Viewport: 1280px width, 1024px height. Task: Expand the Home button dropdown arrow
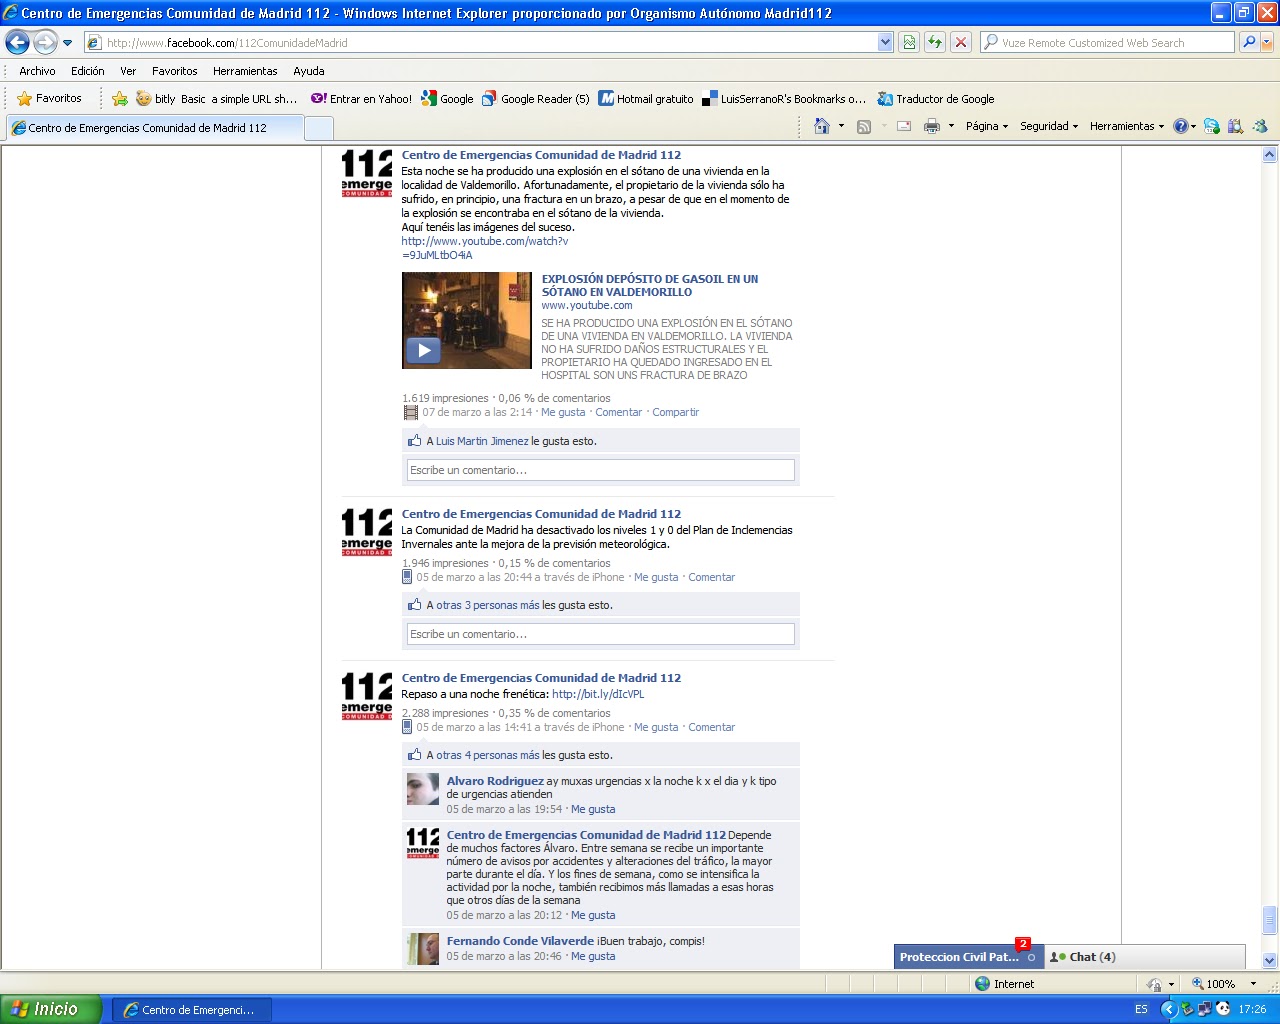[x=841, y=126]
